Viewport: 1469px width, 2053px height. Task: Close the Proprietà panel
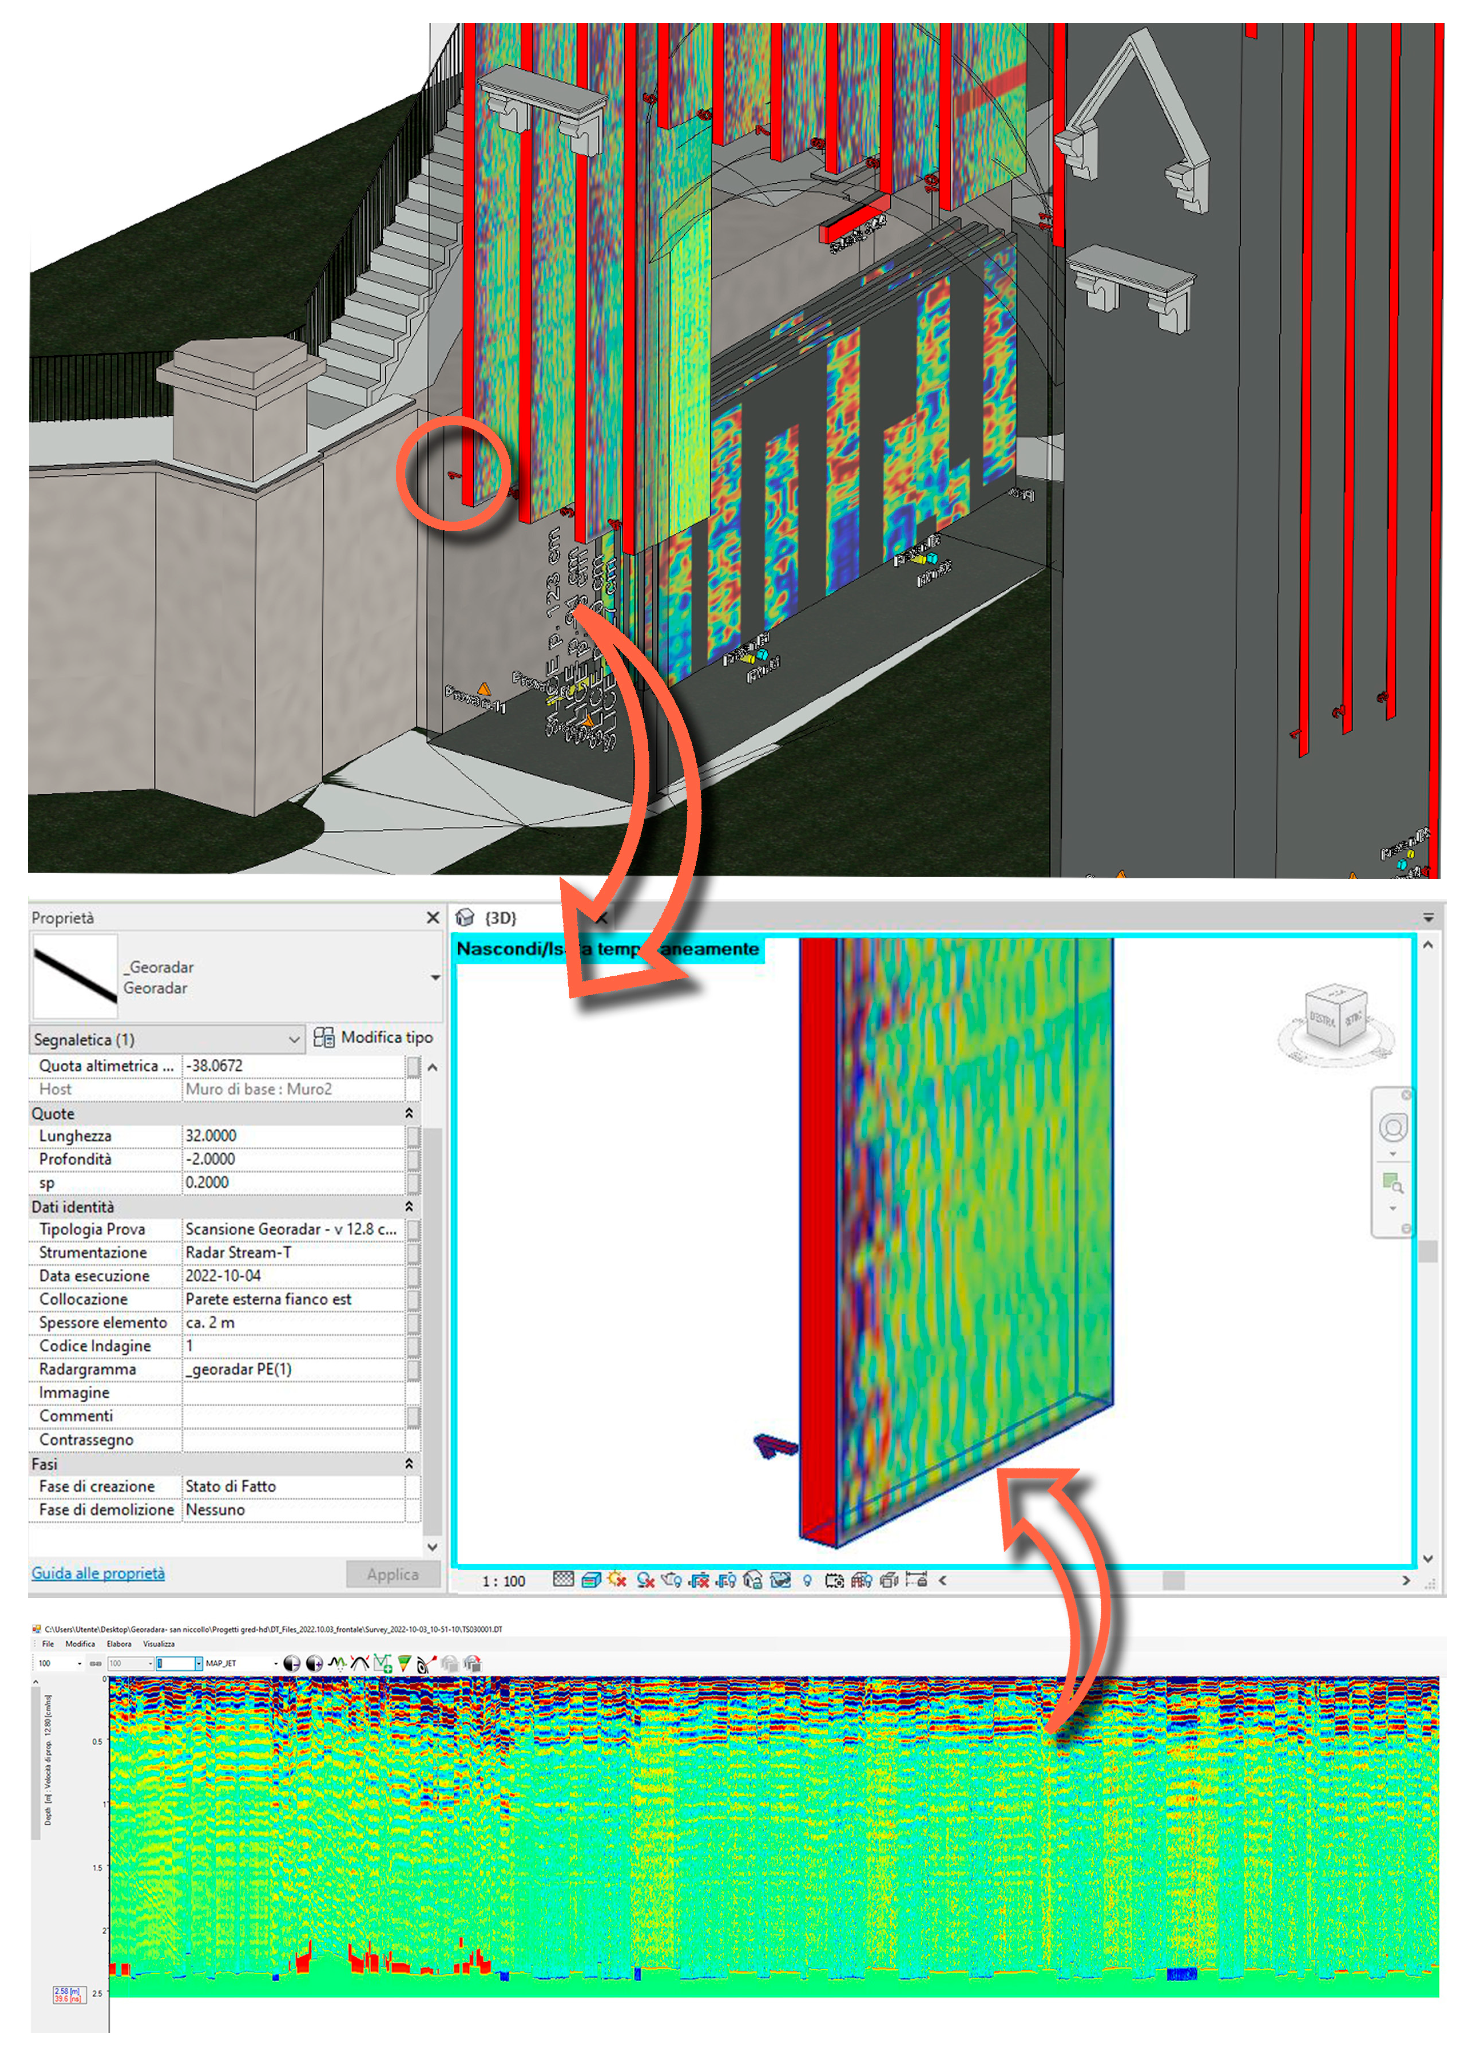(433, 917)
